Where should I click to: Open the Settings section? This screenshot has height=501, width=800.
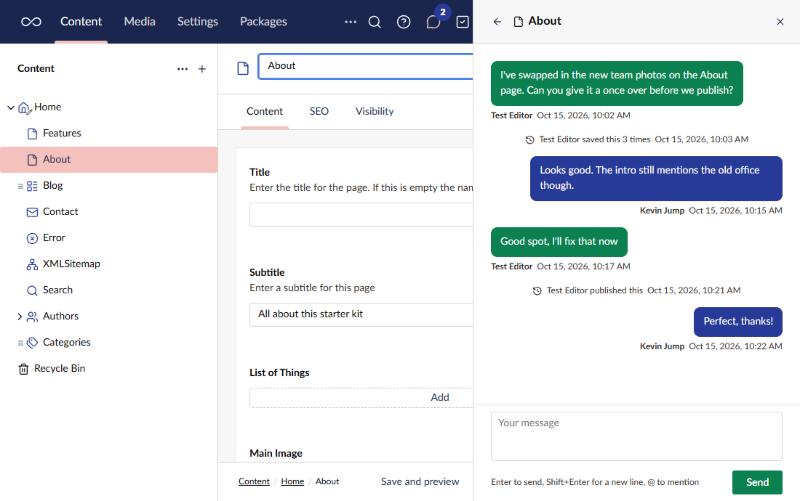[x=197, y=21]
